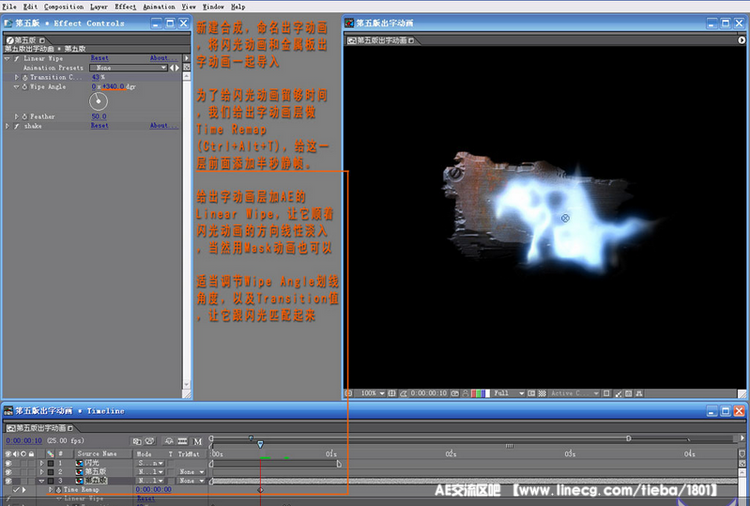Open the Active Camera view dropdown
This screenshot has height=506, width=750.
[x=574, y=393]
